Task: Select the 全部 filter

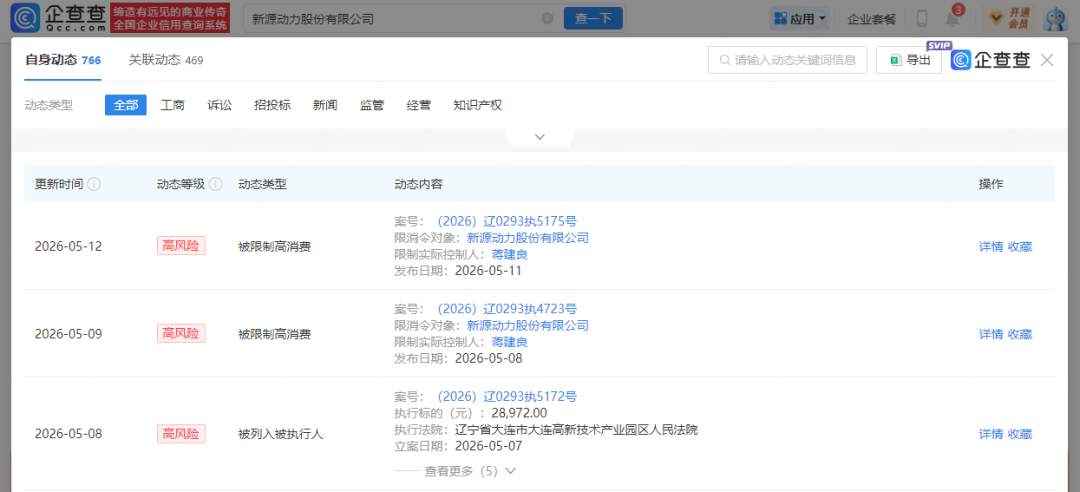Action: click(x=125, y=105)
